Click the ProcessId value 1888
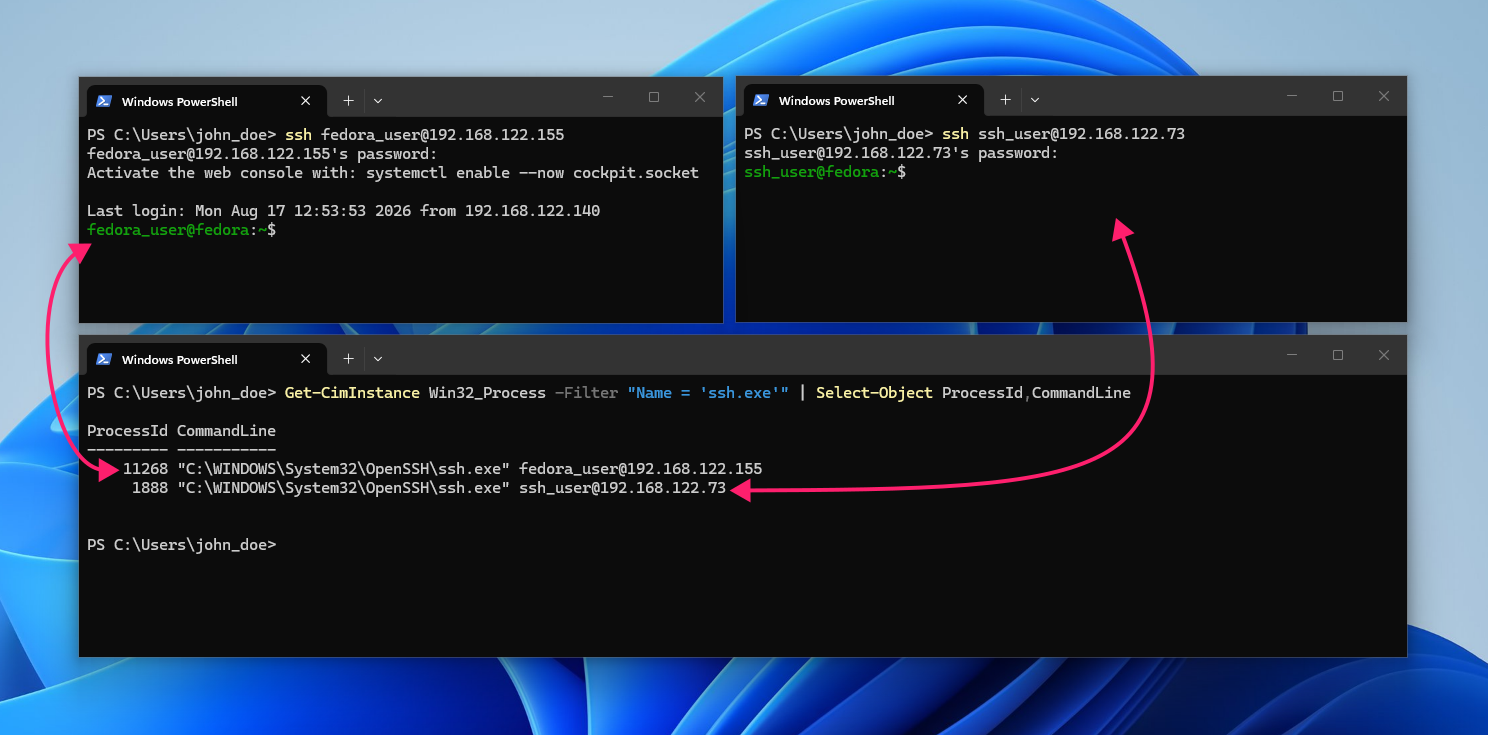The width and height of the screenshot is (1488, 735). tap(150, 488)
